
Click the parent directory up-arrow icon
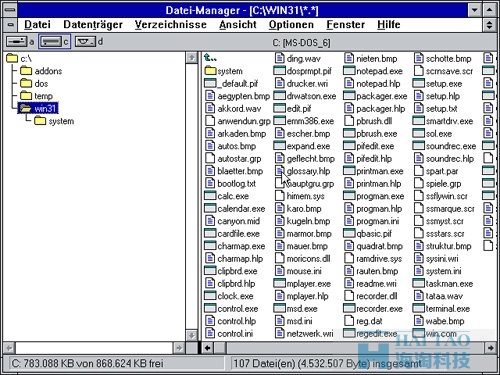click(211, 58)
